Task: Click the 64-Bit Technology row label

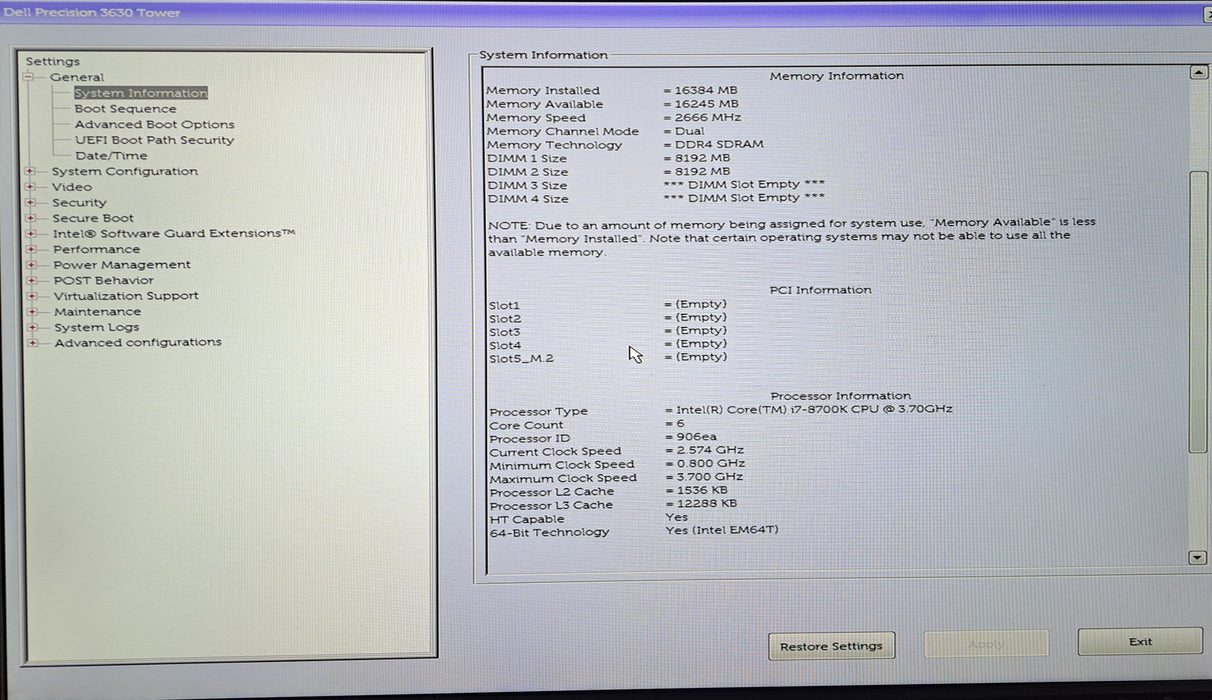Action: pos(549,532)
